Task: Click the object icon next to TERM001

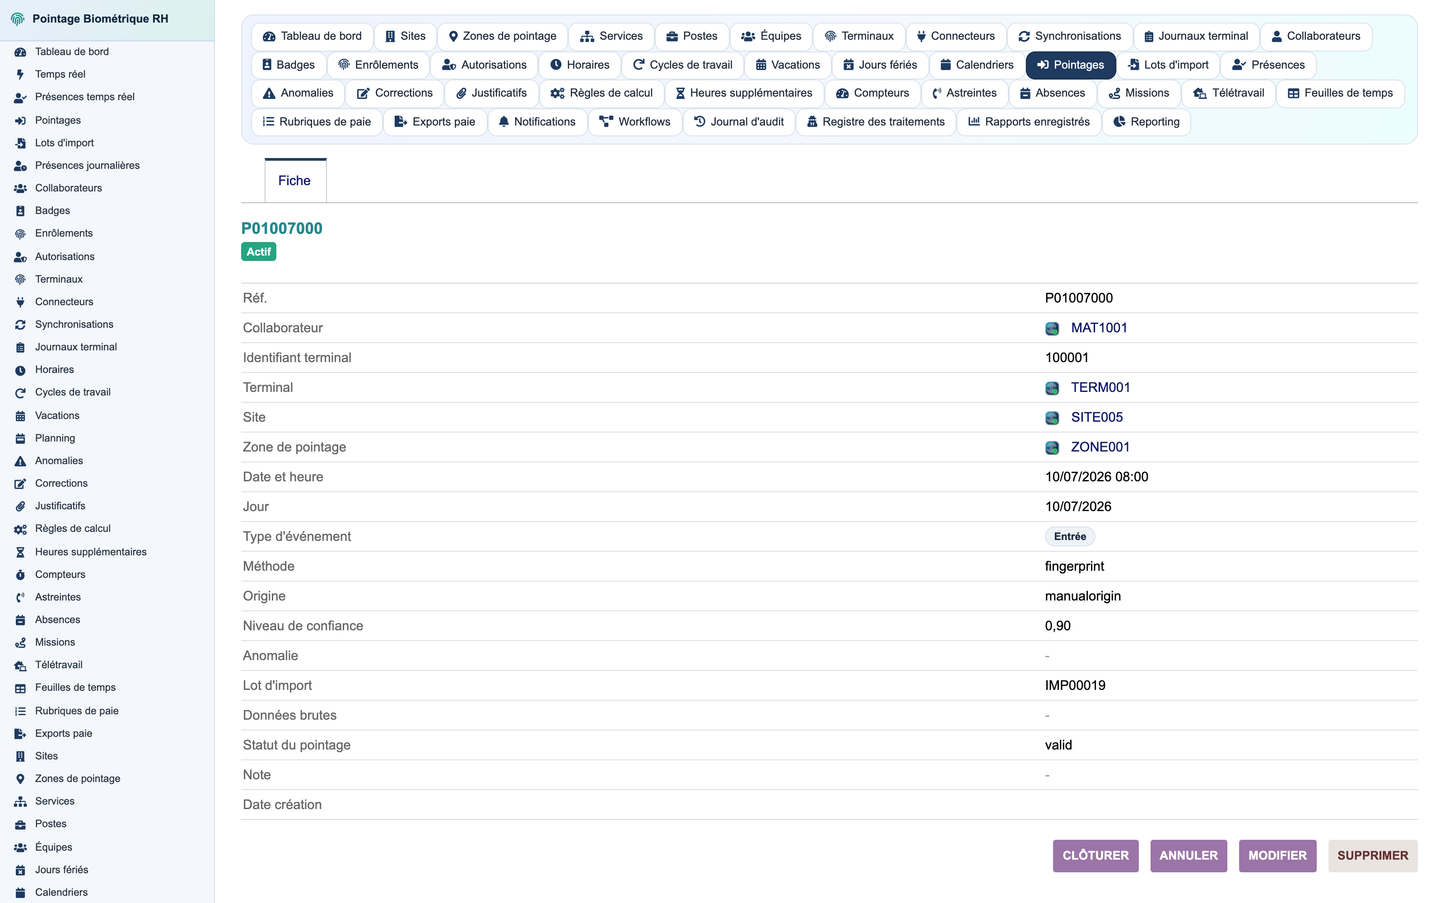Action: click(1052, 388)
